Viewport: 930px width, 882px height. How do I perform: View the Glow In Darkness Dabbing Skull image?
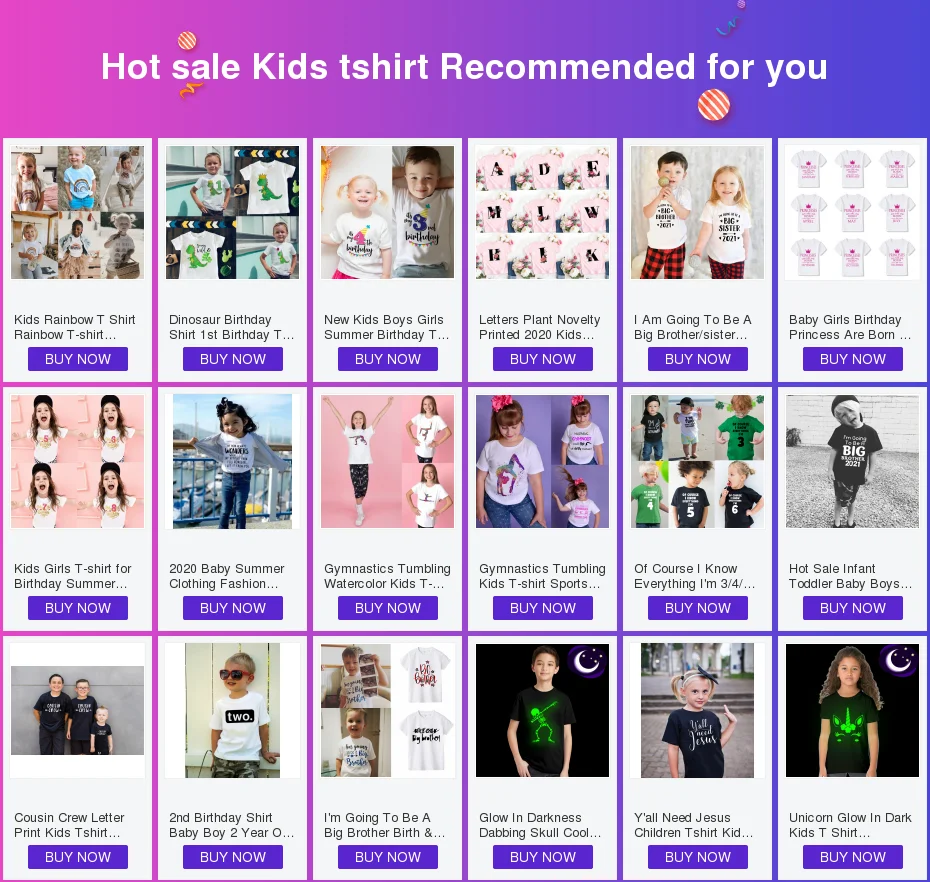(x=542, y=711)
